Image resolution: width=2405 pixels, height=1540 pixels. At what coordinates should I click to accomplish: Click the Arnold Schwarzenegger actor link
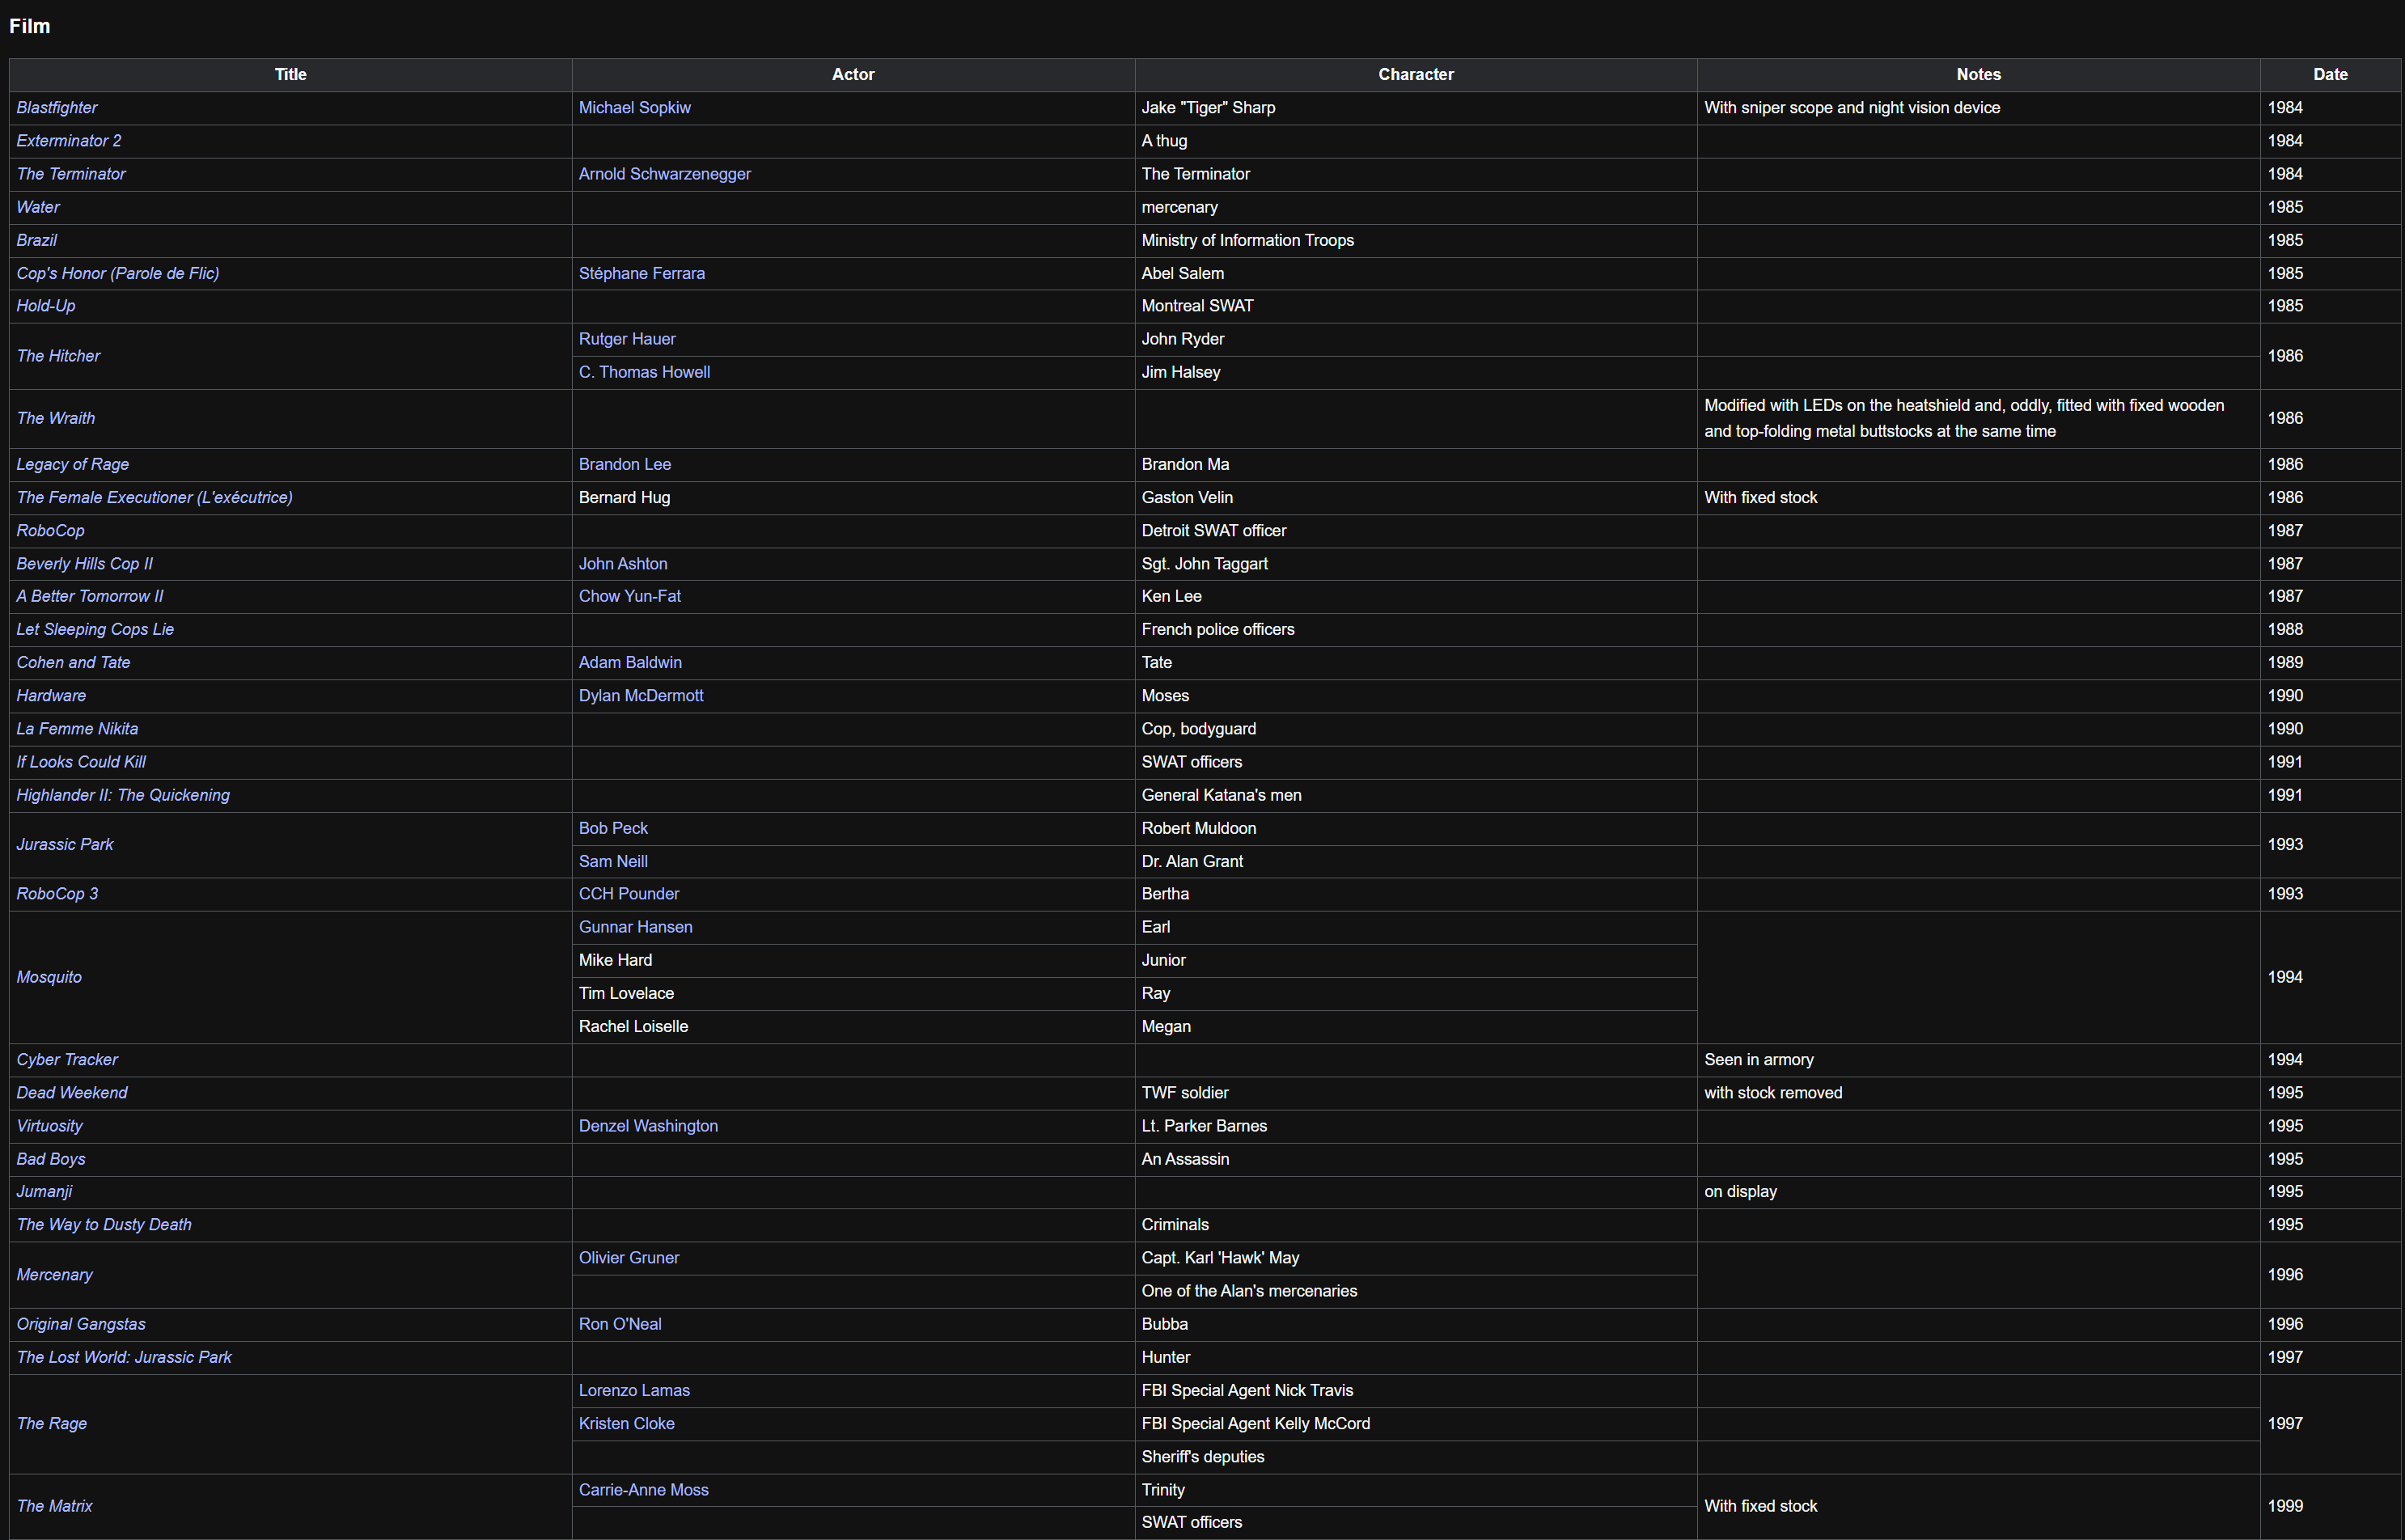point(665,174)
